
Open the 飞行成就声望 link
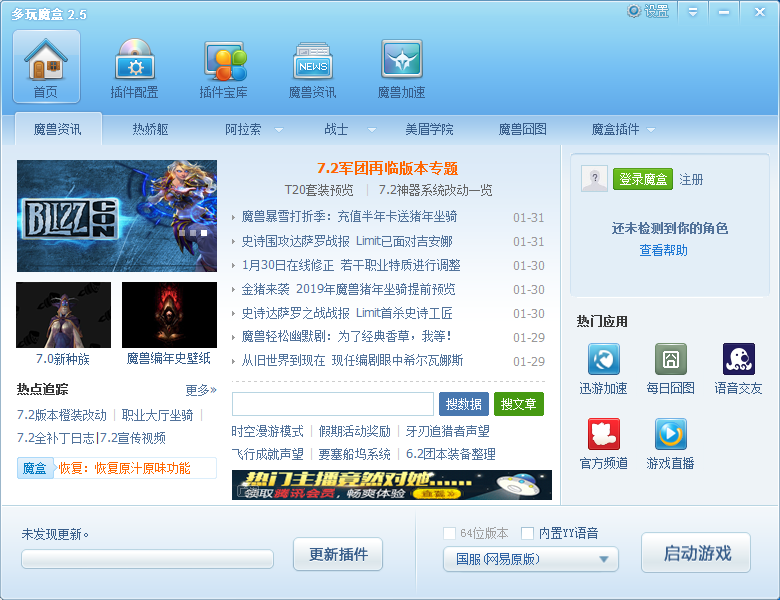[x=267, y=454]
